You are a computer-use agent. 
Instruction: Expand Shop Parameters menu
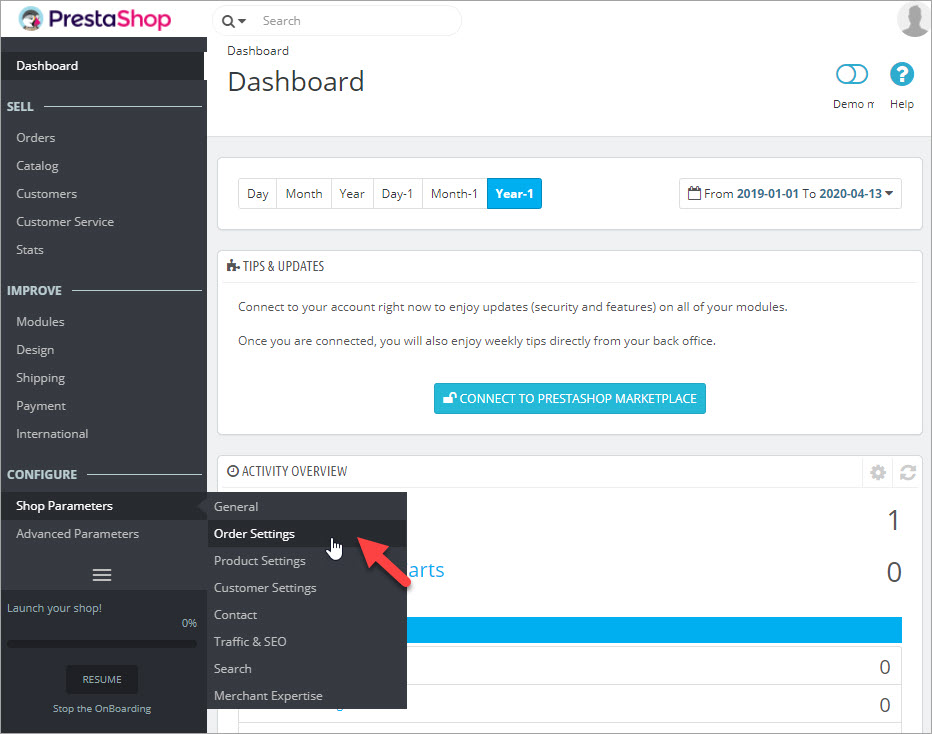pos(103,506)
